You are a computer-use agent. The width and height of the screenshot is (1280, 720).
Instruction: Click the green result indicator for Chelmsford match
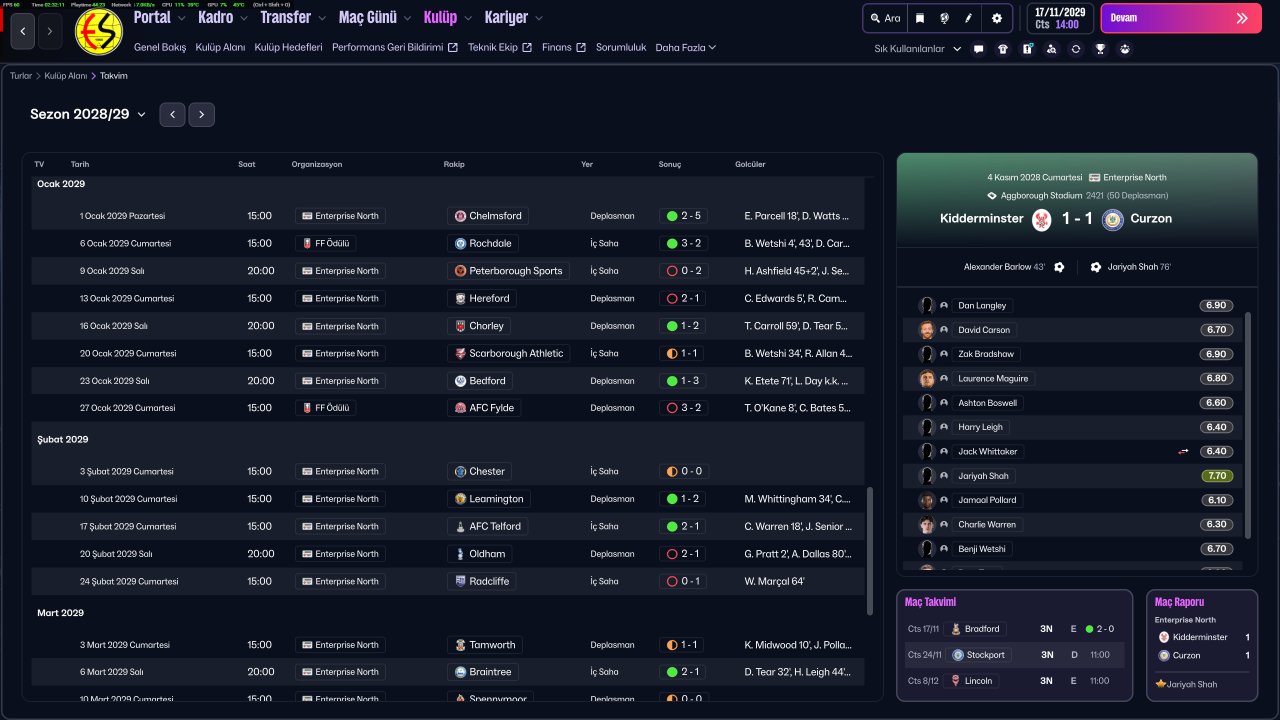670,216
